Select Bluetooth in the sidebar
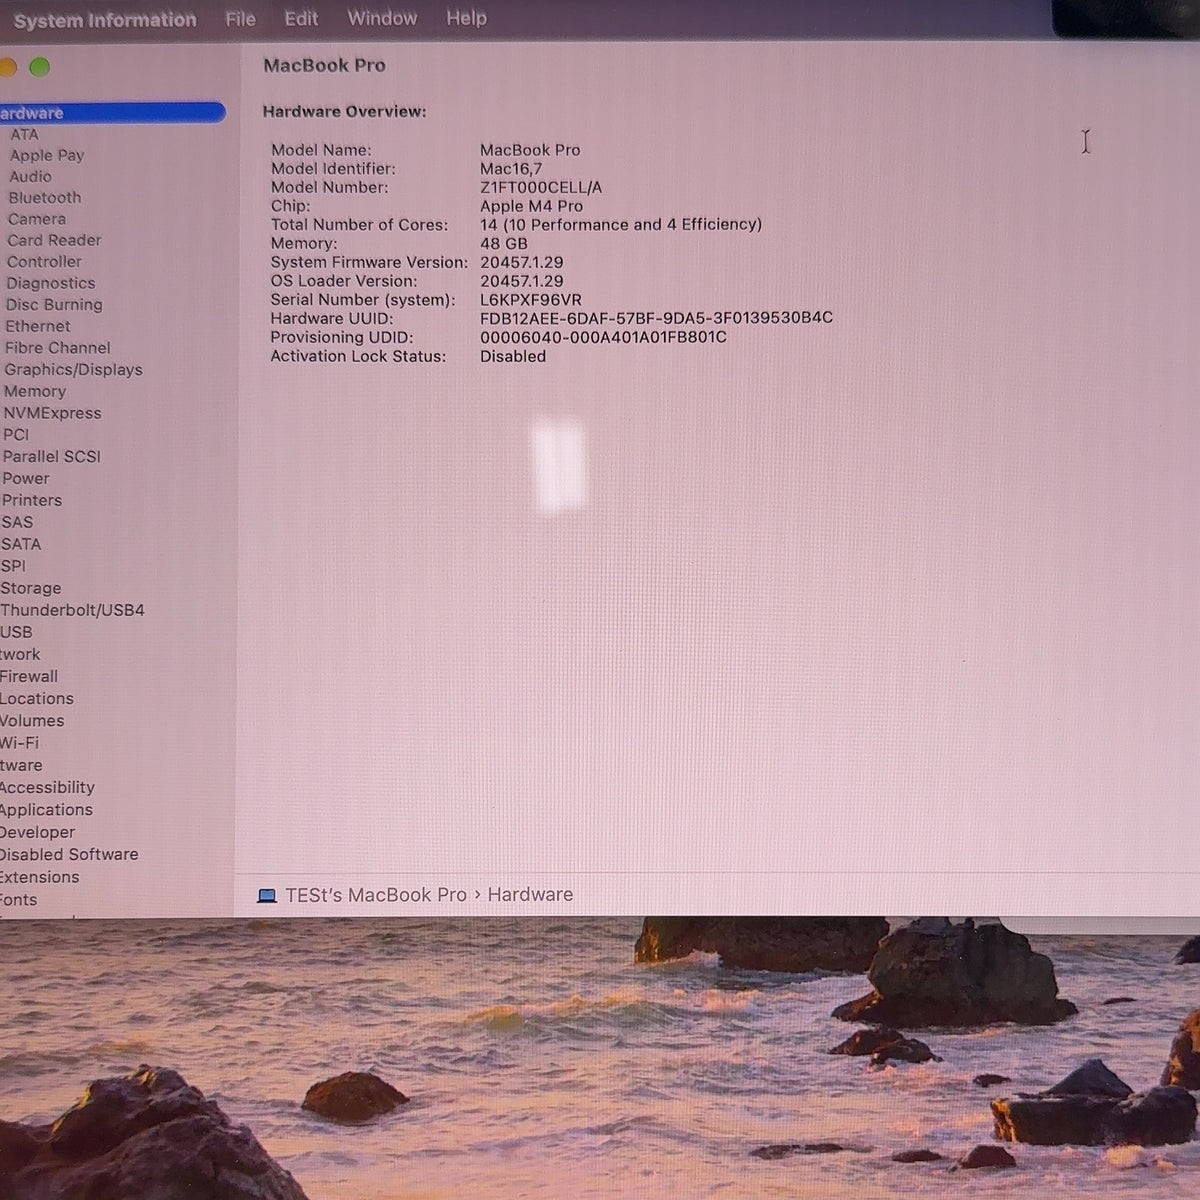Screen dimensions: 1200x1200 [x=45, y=198]
